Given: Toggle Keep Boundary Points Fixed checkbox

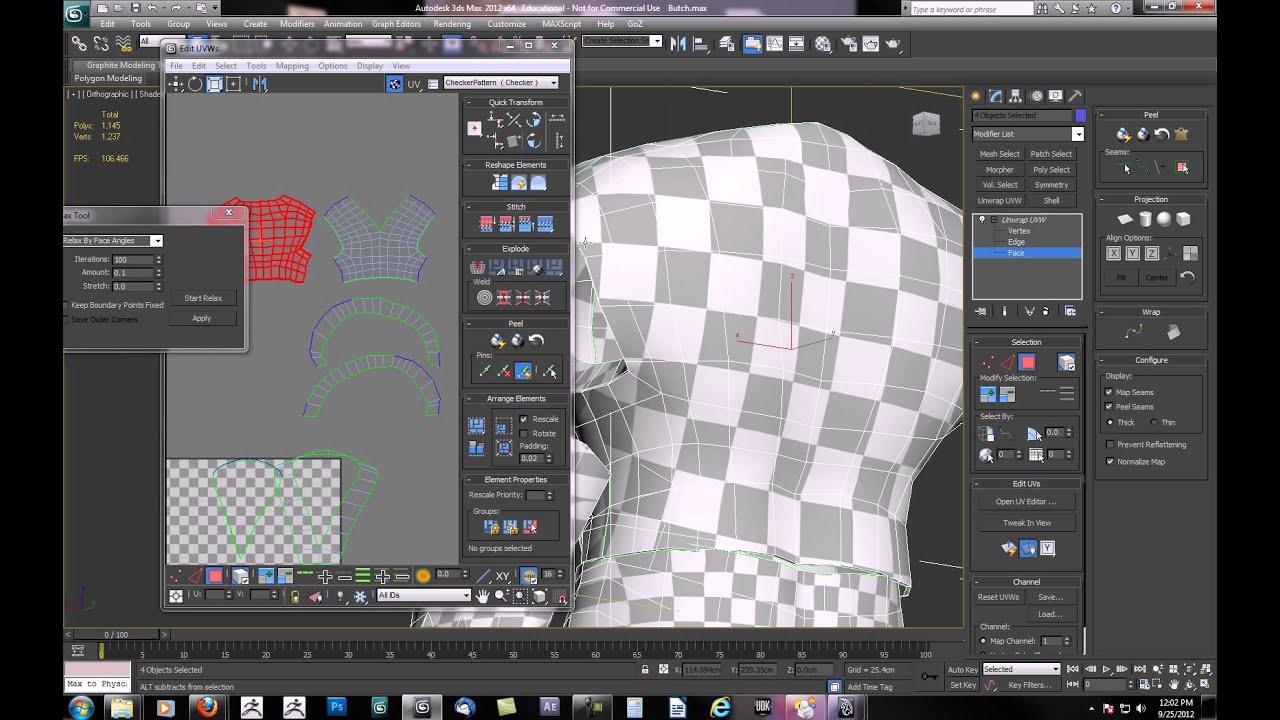Looking at the screenshot, I should (67, 305).
